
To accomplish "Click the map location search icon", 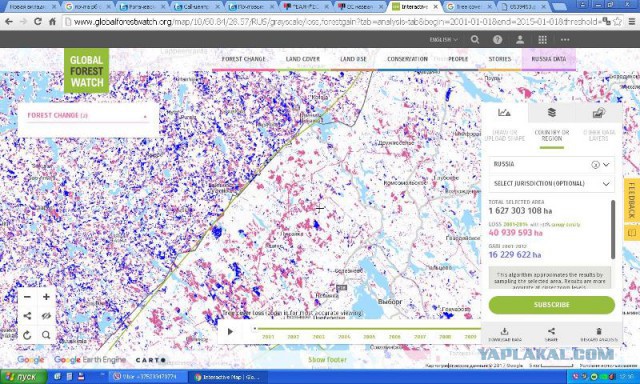I will pos(46,335).
